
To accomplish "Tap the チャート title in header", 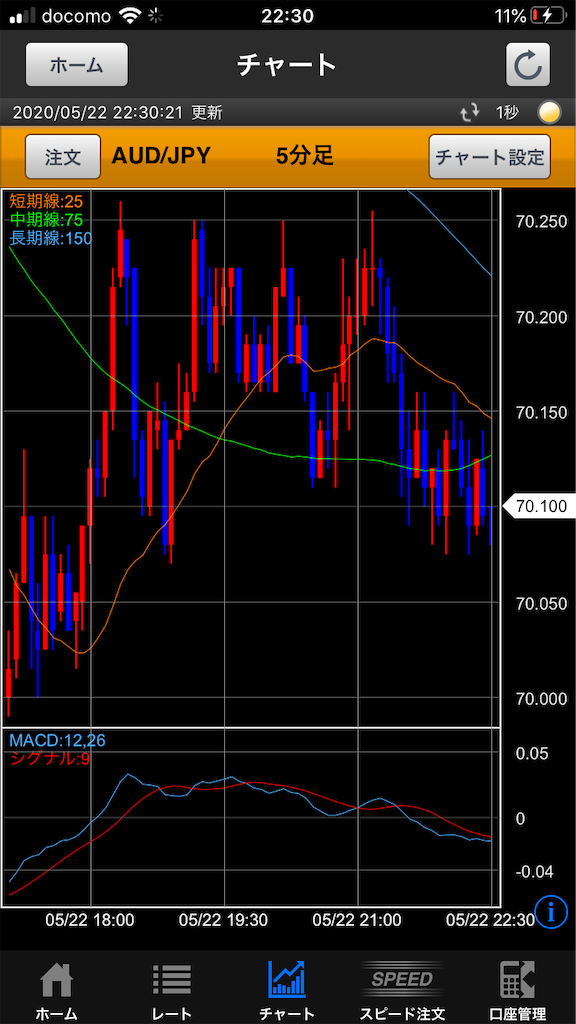I will (x=287, y=65).
